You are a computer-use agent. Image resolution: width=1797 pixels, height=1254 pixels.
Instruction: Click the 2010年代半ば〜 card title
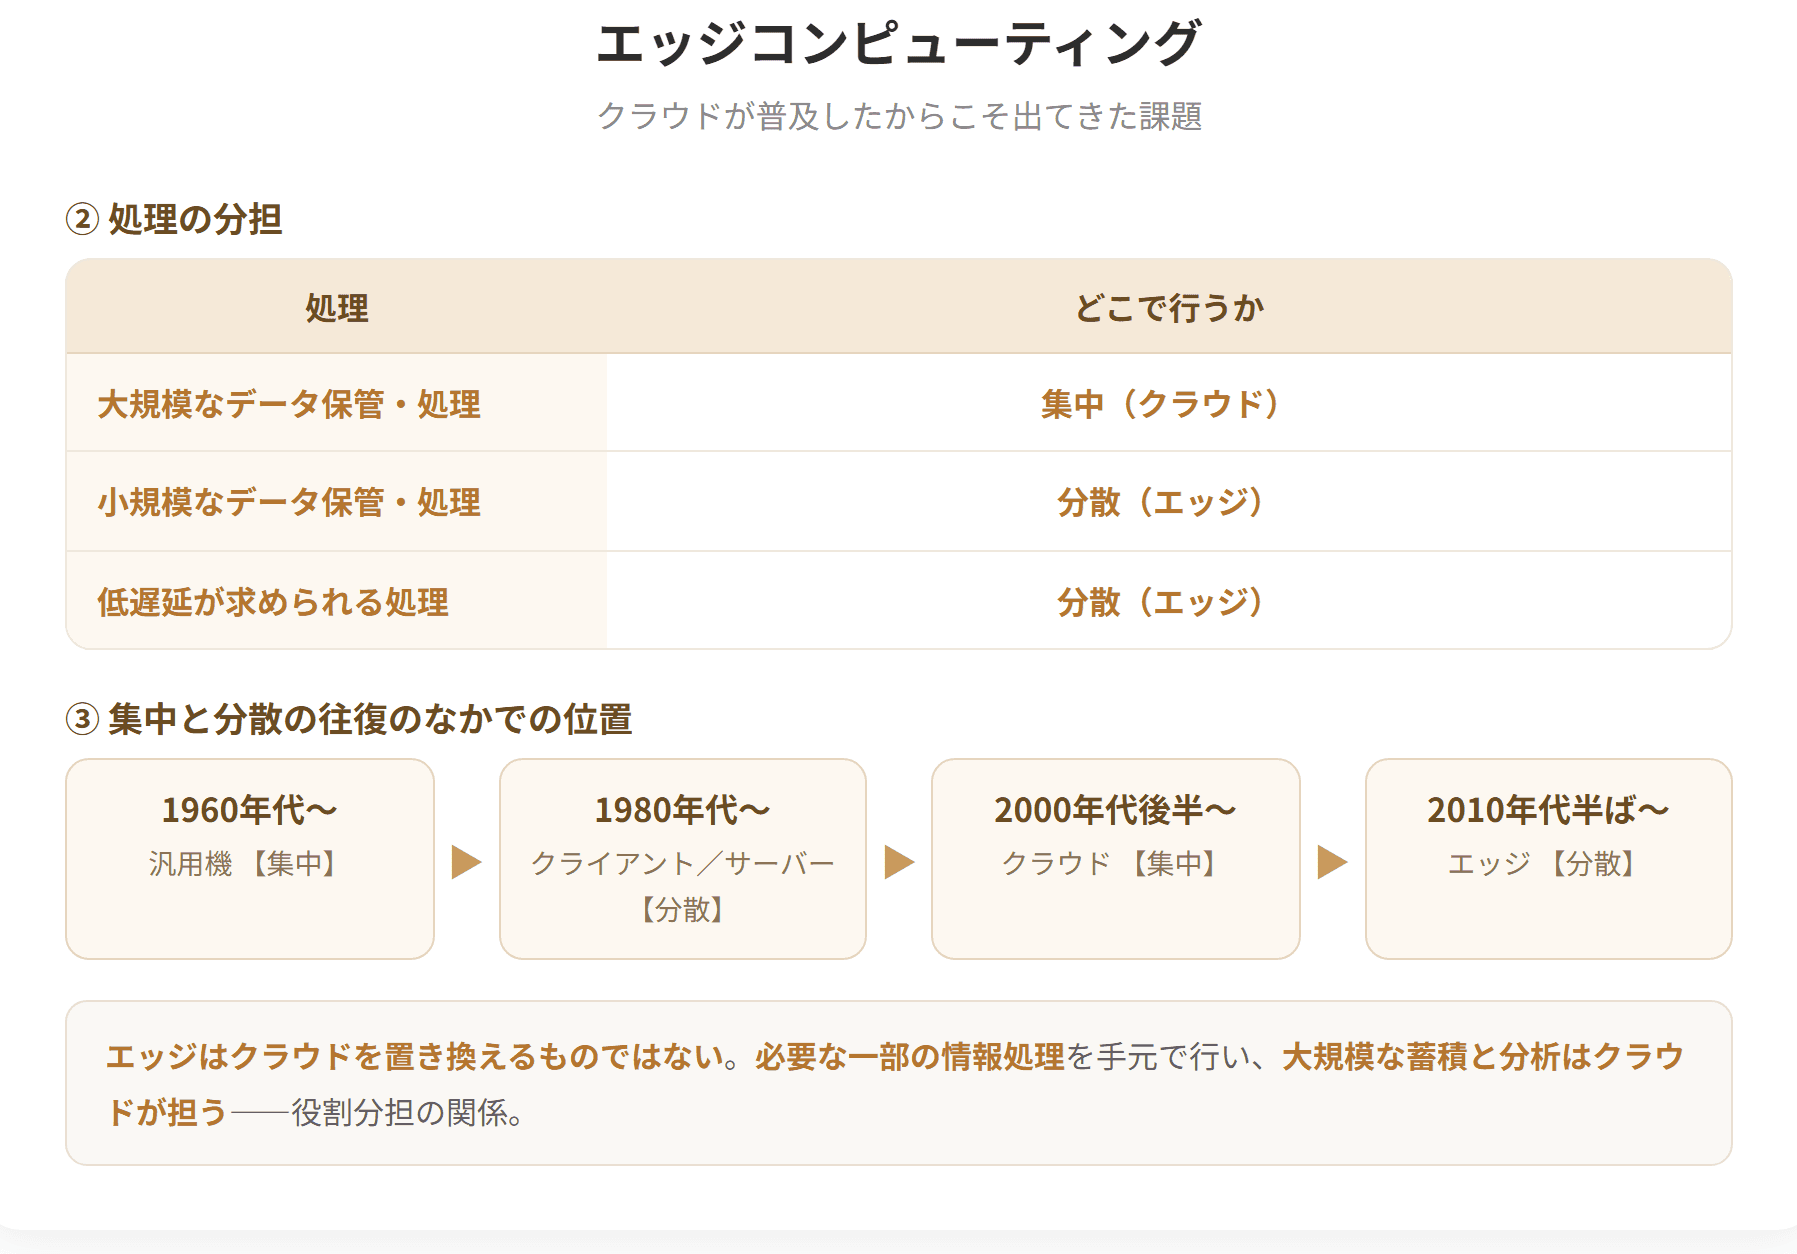[1549, 810]
